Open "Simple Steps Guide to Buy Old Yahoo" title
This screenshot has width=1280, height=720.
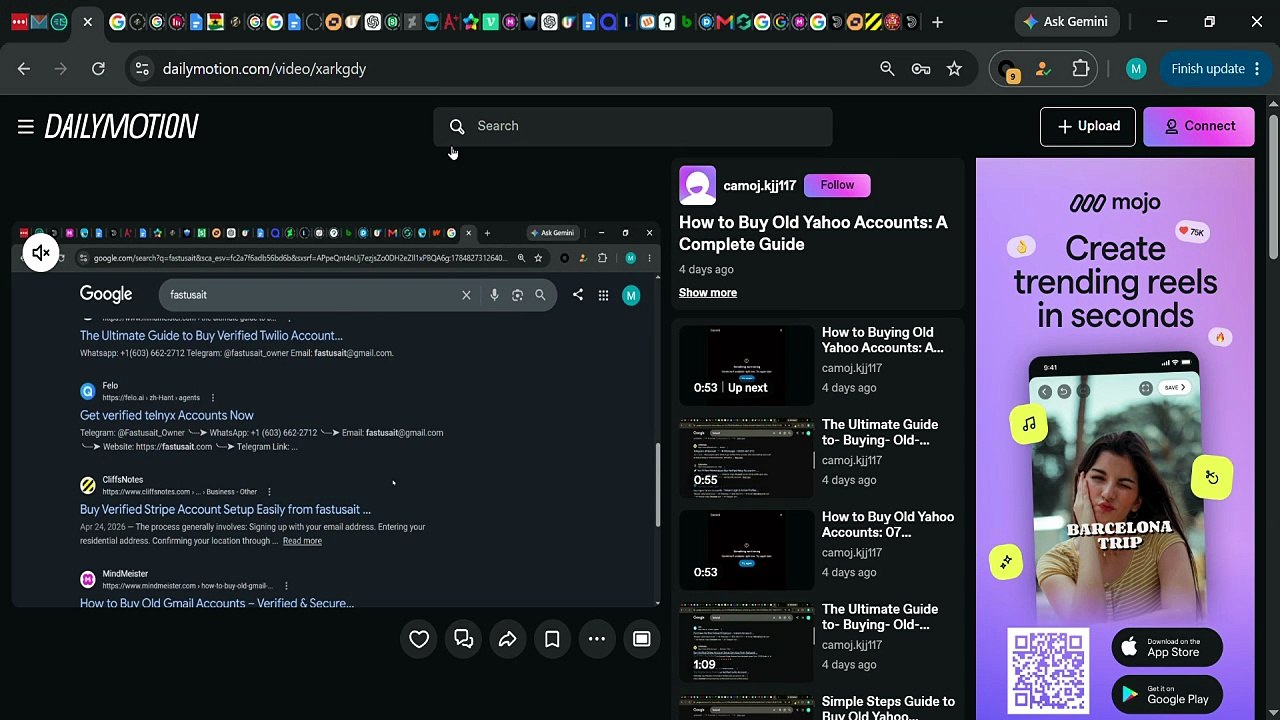[888, 707]
